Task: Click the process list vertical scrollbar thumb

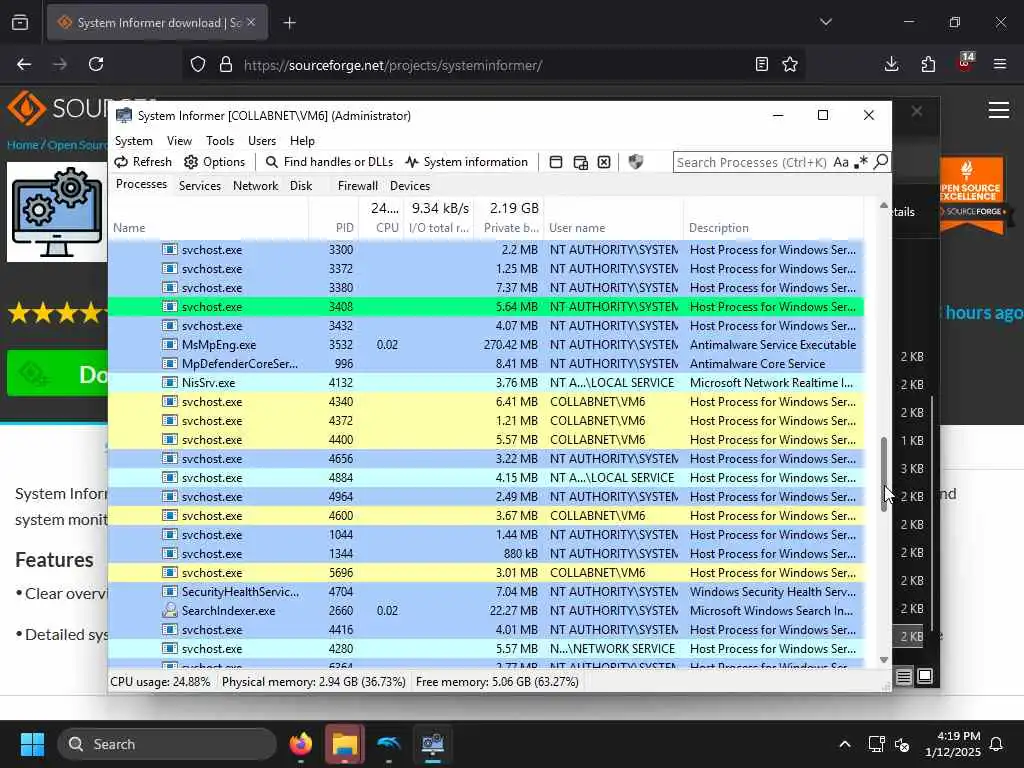Action: (884, 475)
